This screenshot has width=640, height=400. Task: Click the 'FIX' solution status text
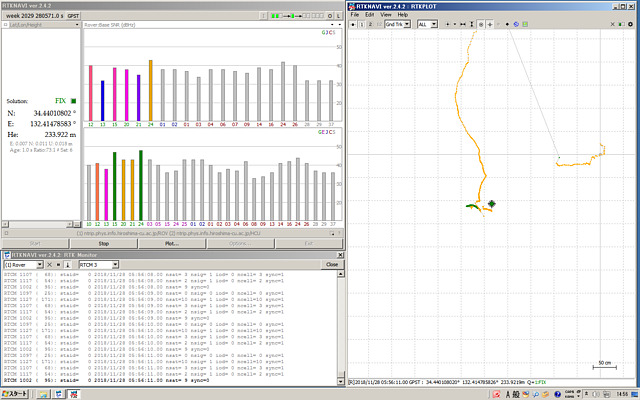tap(60, 101)
